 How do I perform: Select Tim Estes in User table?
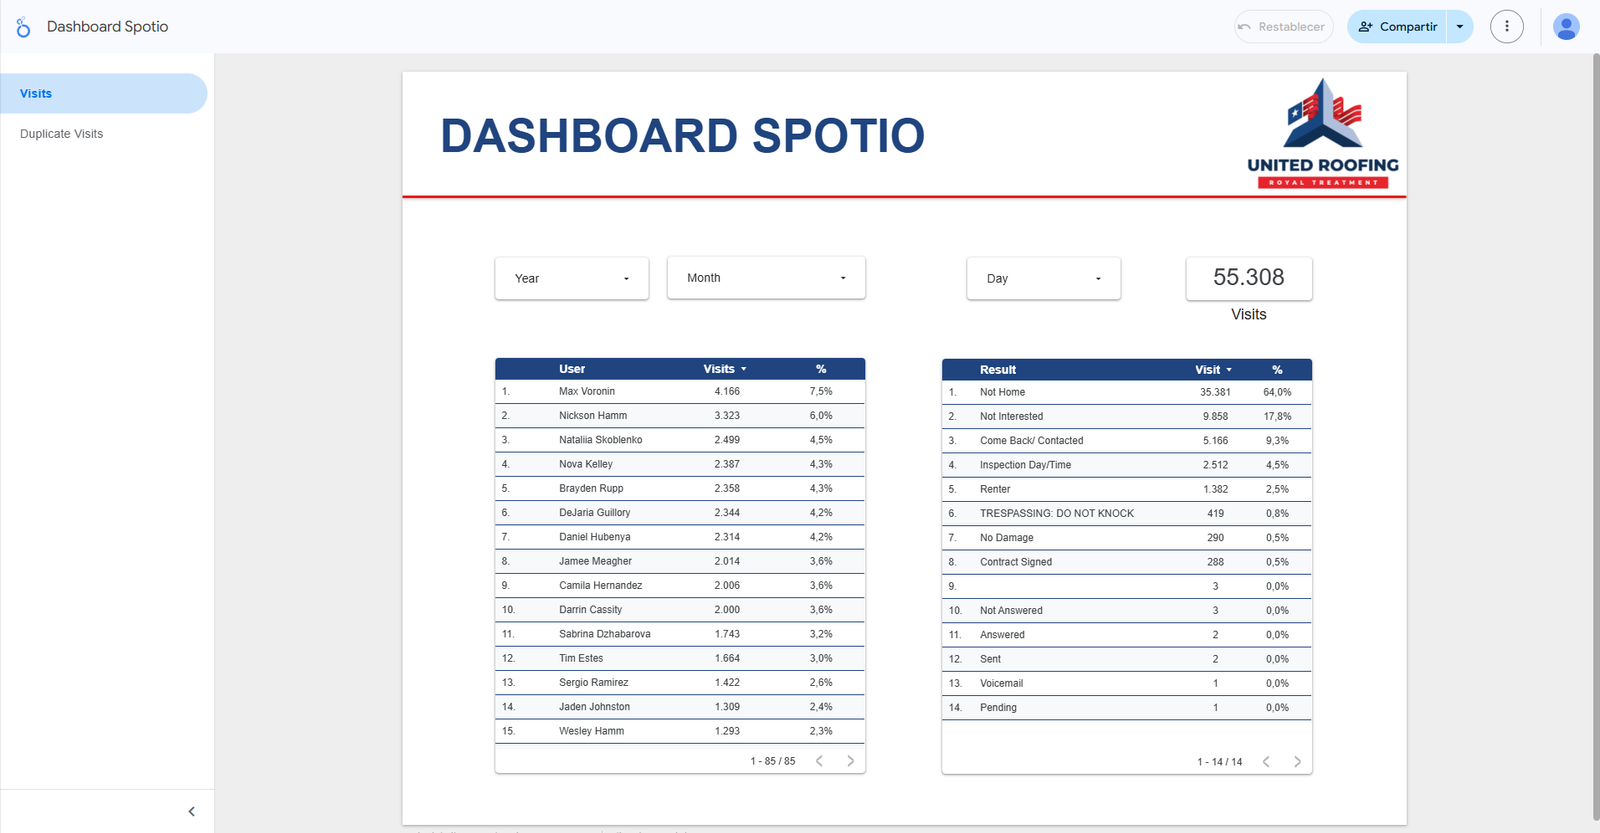click(581, 658)
